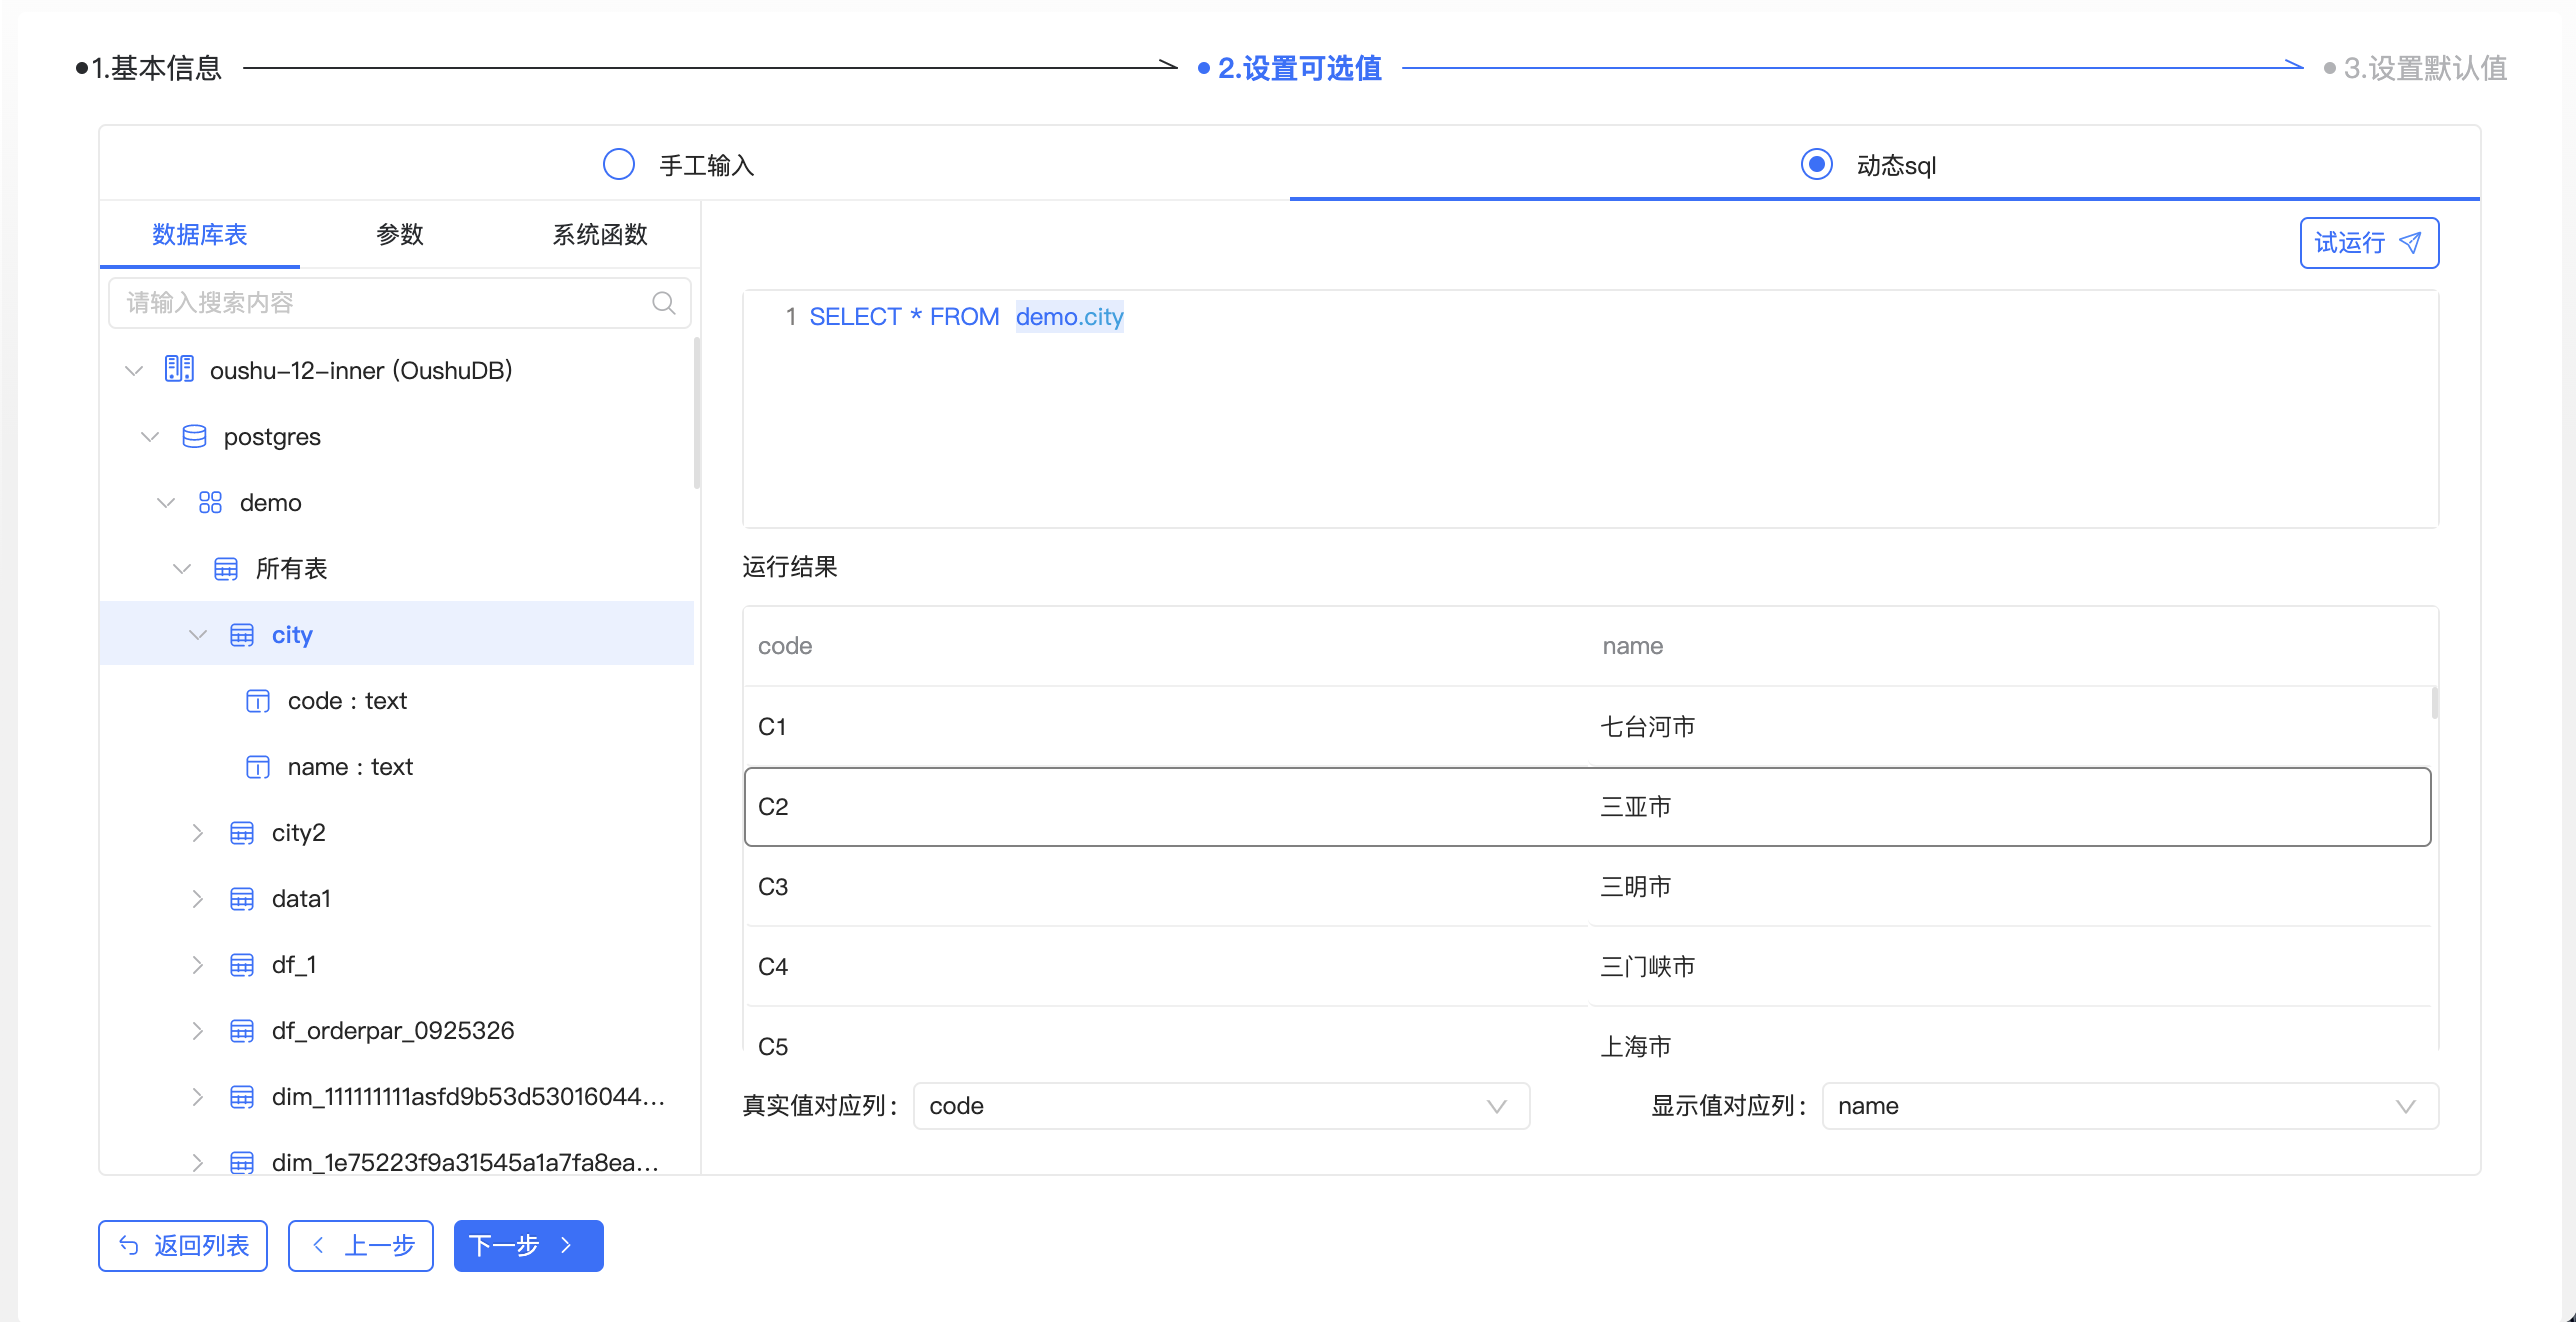This screenshot has width=2576, height=1322.
Task: Click the city table icon
Action: click(x=242, y=635)
